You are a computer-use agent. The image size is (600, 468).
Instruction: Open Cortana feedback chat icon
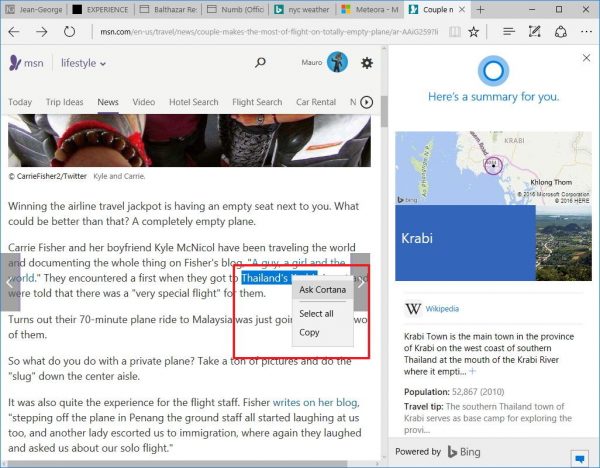click(580, 458)
